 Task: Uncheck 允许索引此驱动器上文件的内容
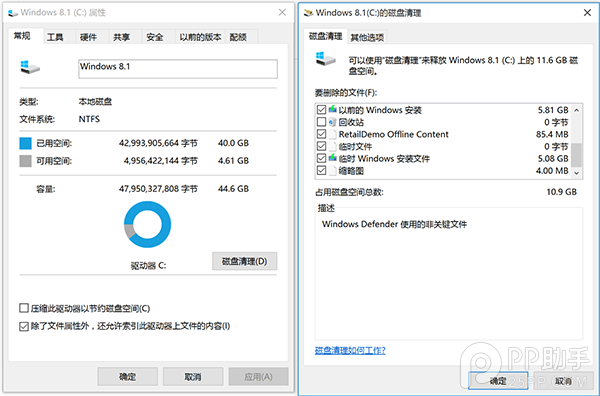coord(24,326)
